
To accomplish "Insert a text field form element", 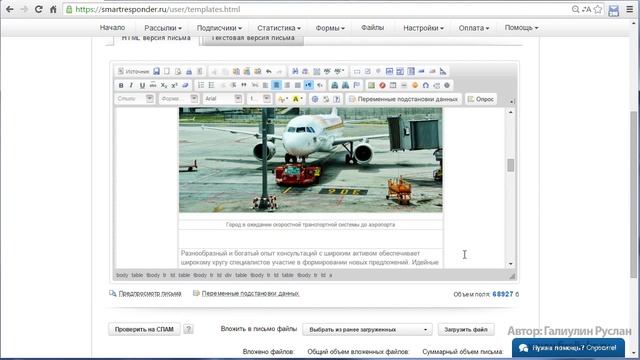I will (x=389, y=71).
